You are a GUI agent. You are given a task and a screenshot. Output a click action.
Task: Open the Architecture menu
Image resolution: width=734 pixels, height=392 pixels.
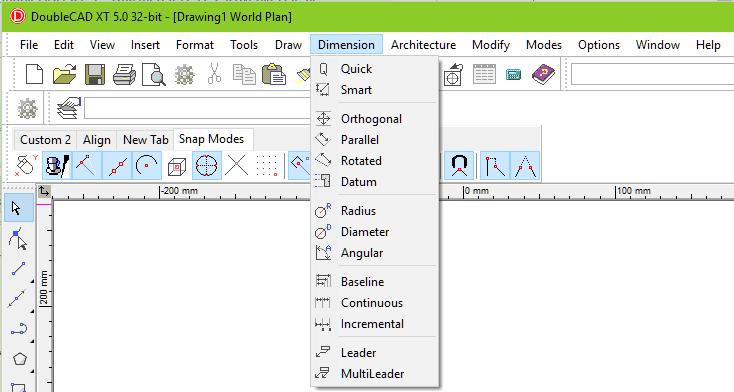tap(423, 45)
